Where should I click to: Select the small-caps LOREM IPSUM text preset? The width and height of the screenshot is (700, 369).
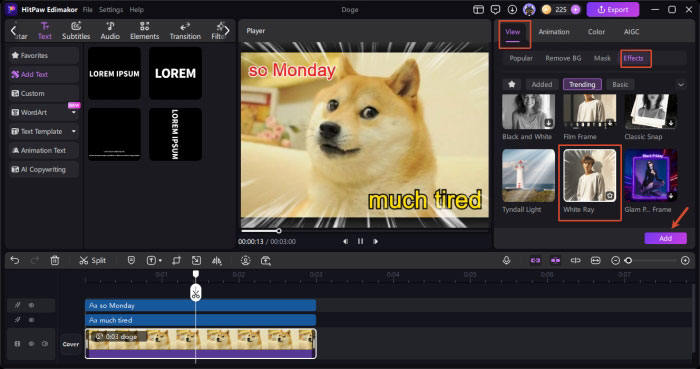click(114, 74)
